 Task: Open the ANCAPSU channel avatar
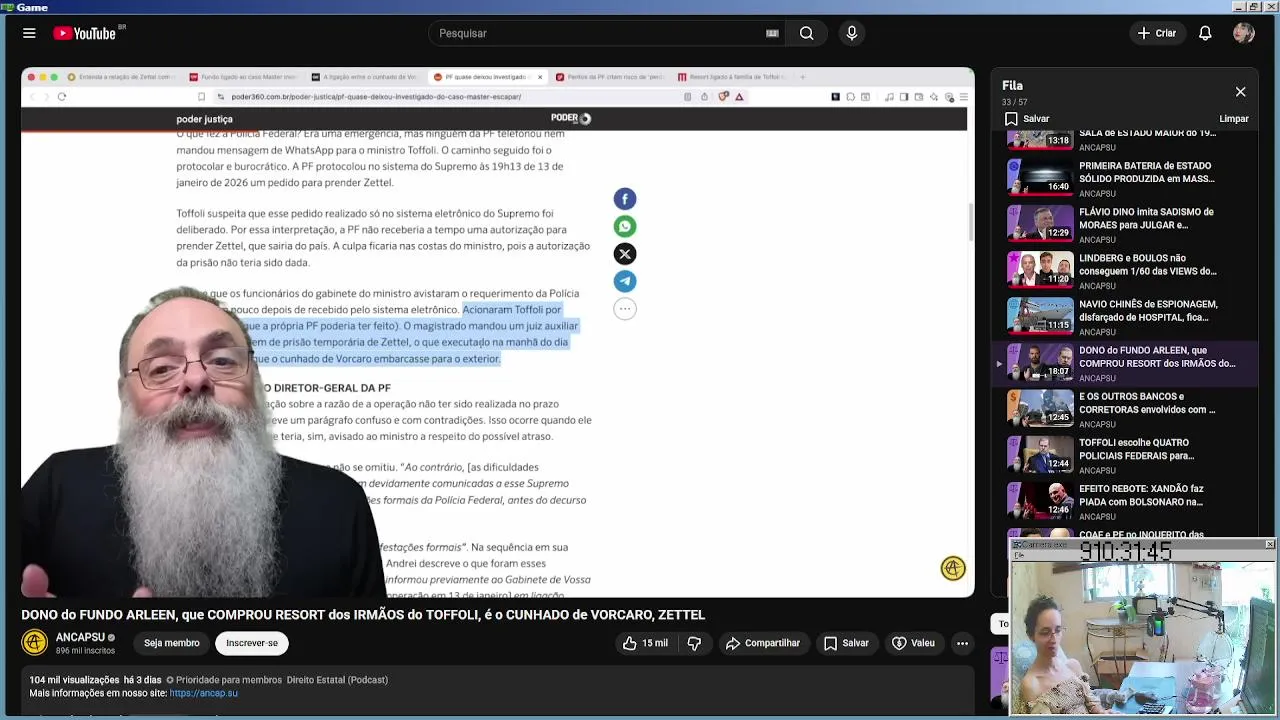34,643
